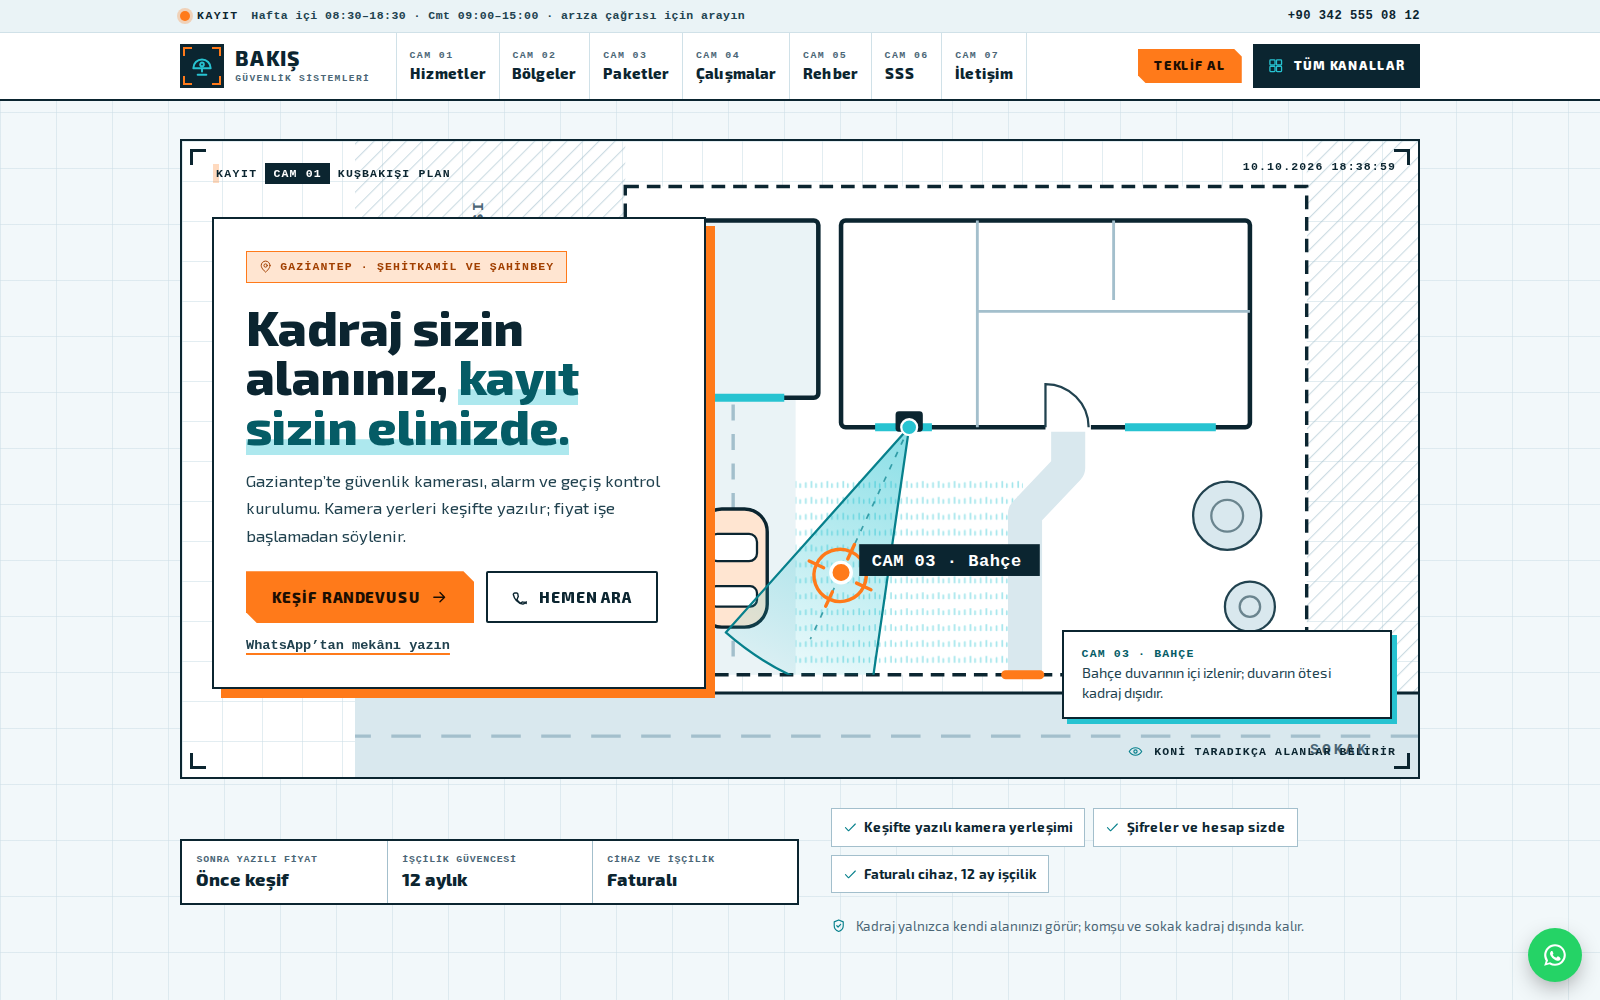
Task: Click the Tüm Kanallar button
Action: 1336,66
